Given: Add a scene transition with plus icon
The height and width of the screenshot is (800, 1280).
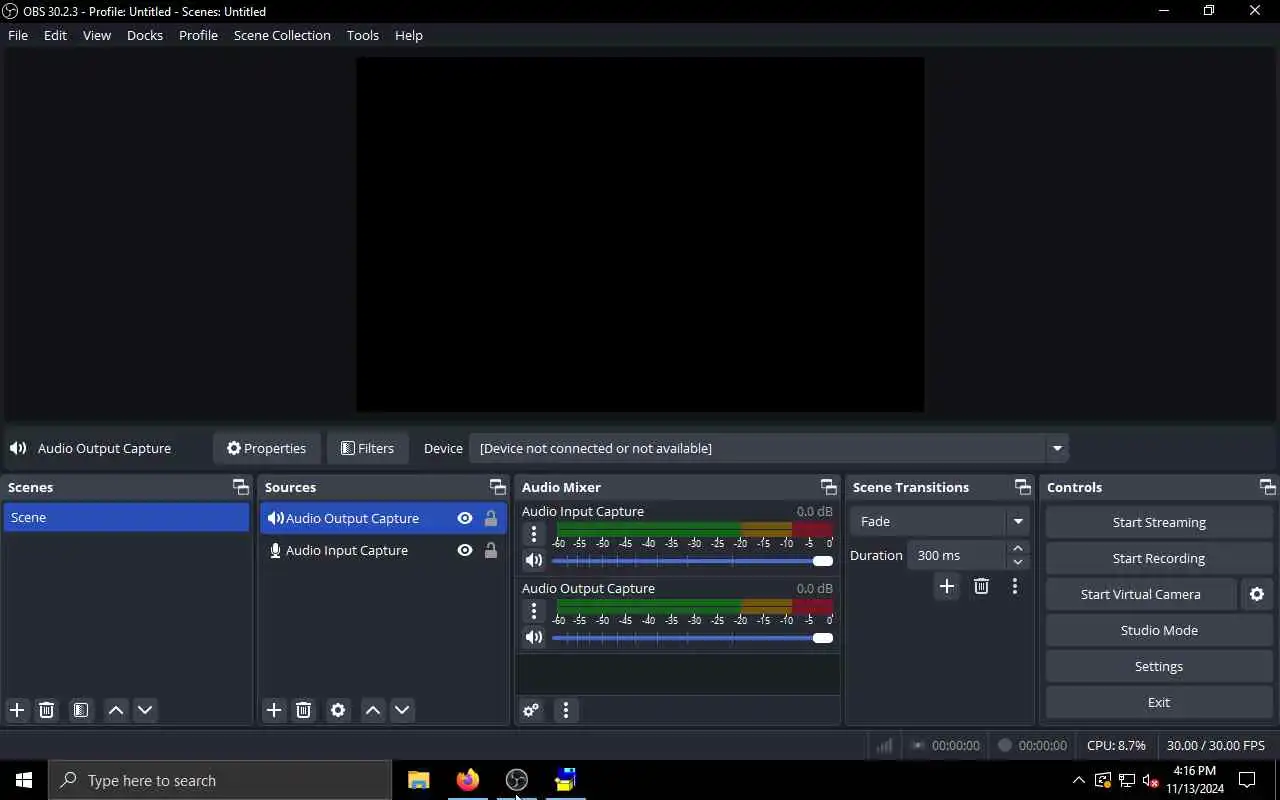Looking at the screenshot, I should (x=947, y=586).
